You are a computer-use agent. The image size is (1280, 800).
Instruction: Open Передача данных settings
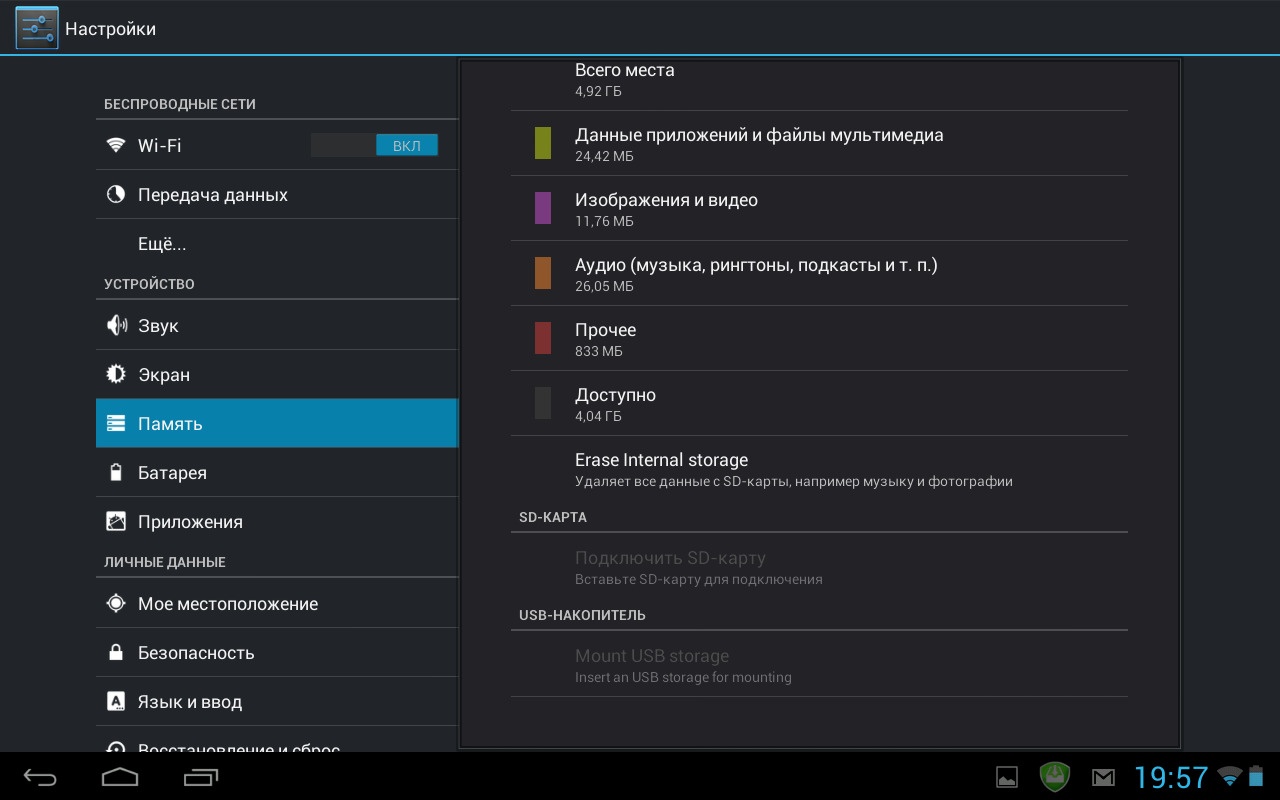click(x=213, y=195)
